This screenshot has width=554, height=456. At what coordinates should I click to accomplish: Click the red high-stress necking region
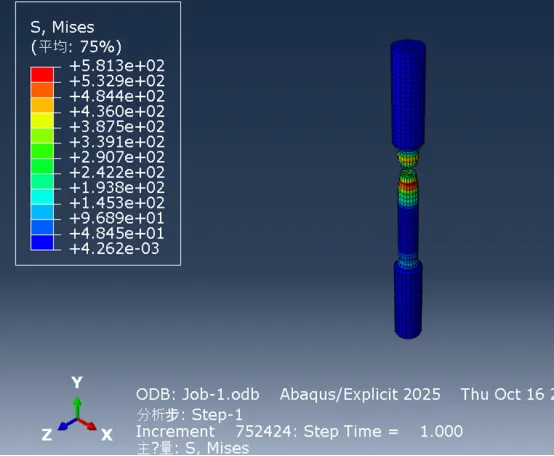click(x=408, y=185)
